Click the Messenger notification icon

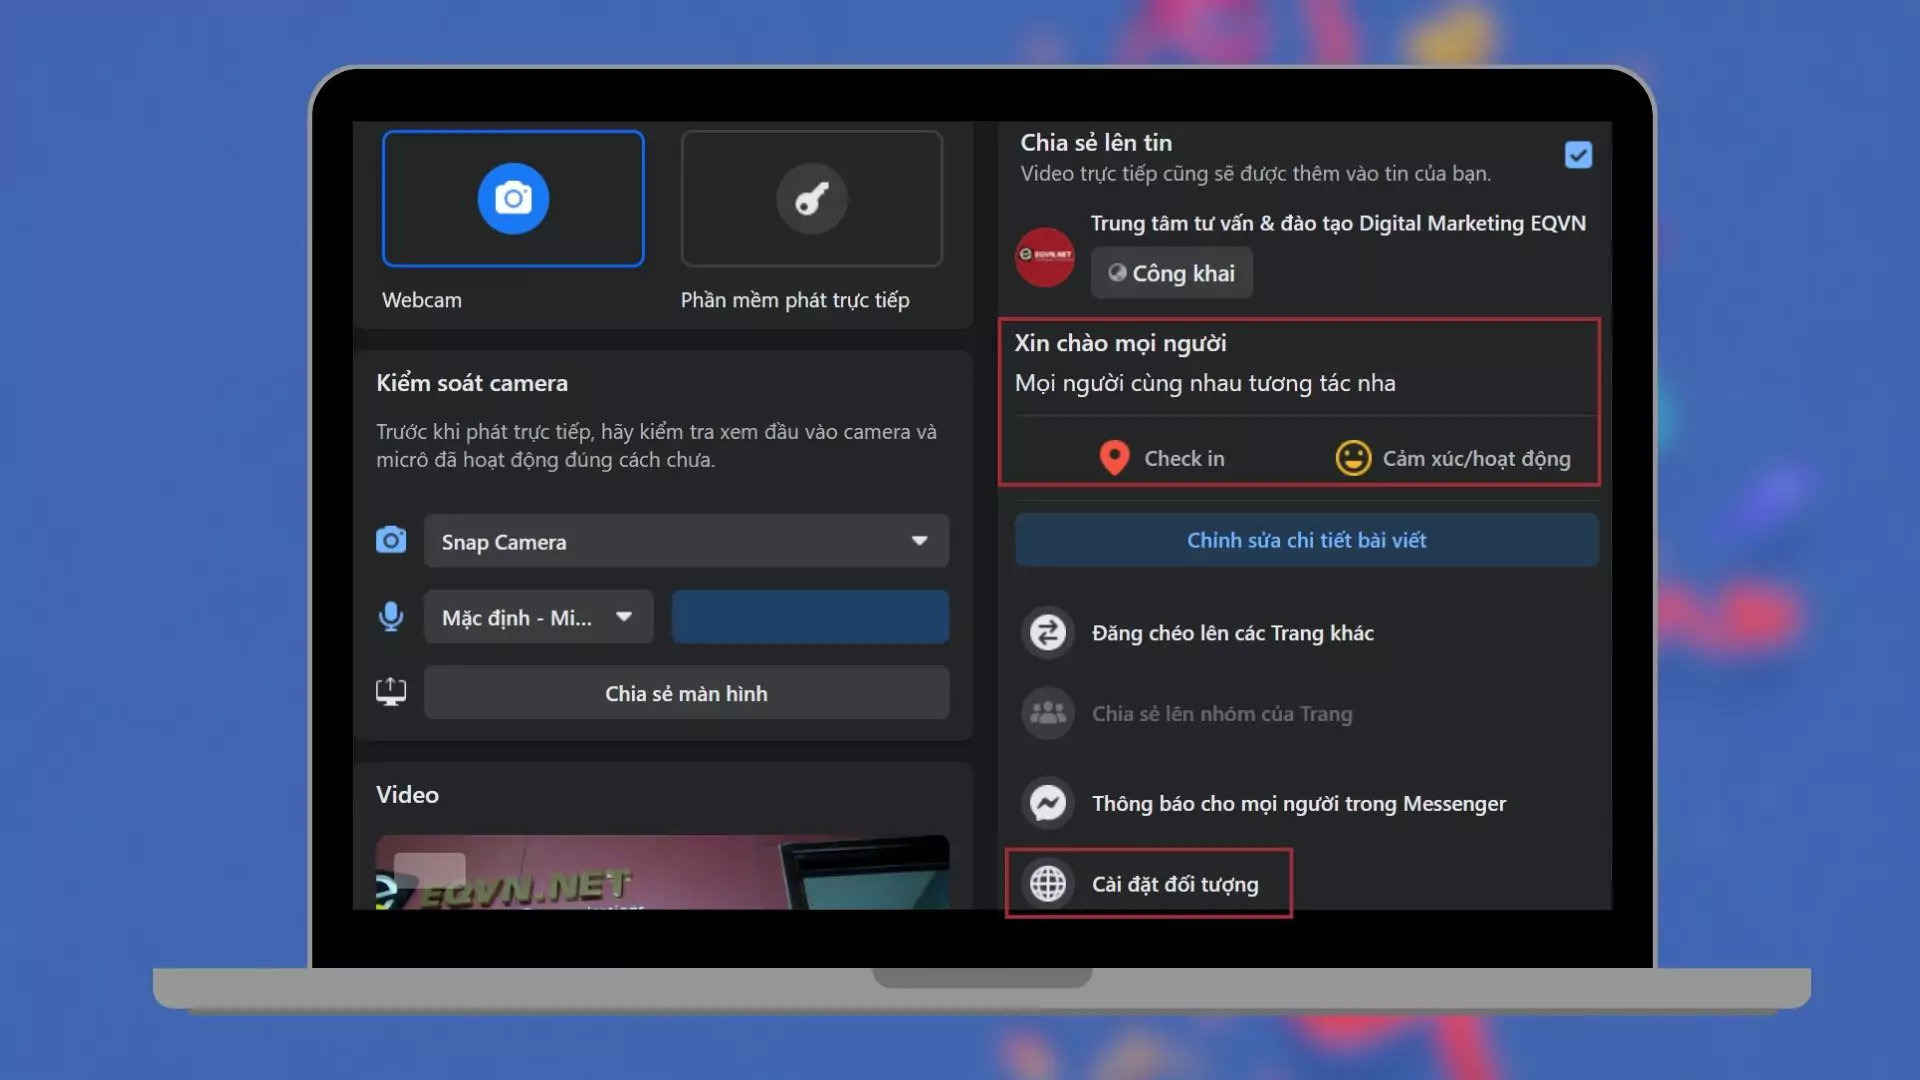pyautogui.click(x=1048, y=803)
